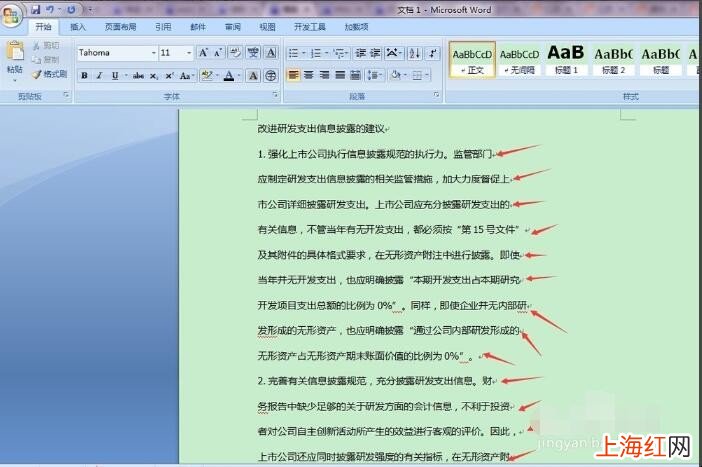Open the 加载项 (Add-Ins) tab
702x467 pixels.
[x=356, y=27]
